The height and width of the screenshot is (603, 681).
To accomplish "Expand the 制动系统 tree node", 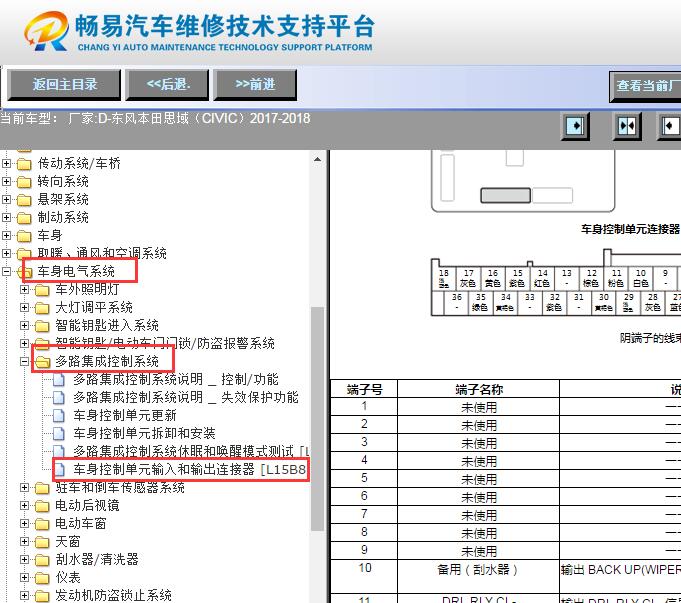I will (x=7, y=217).
